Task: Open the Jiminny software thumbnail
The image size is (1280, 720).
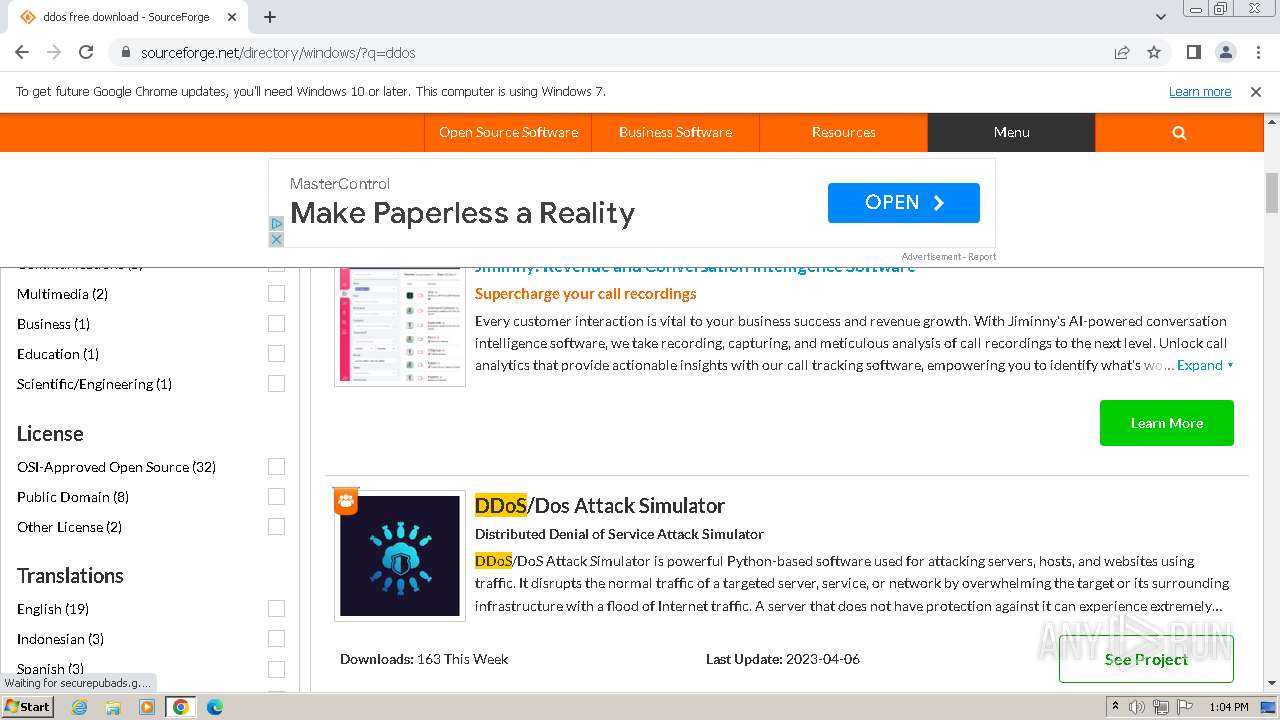Action: 400,326
